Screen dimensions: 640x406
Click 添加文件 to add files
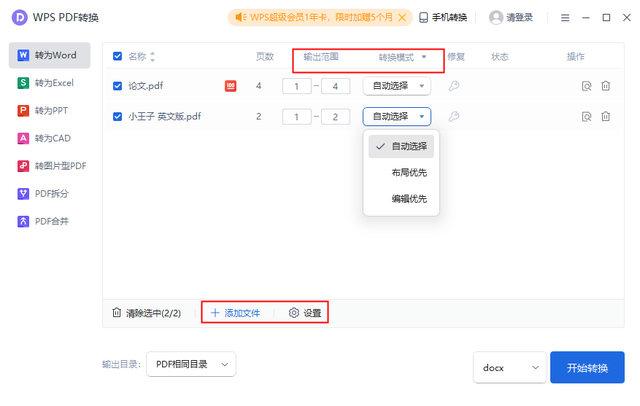235,313
